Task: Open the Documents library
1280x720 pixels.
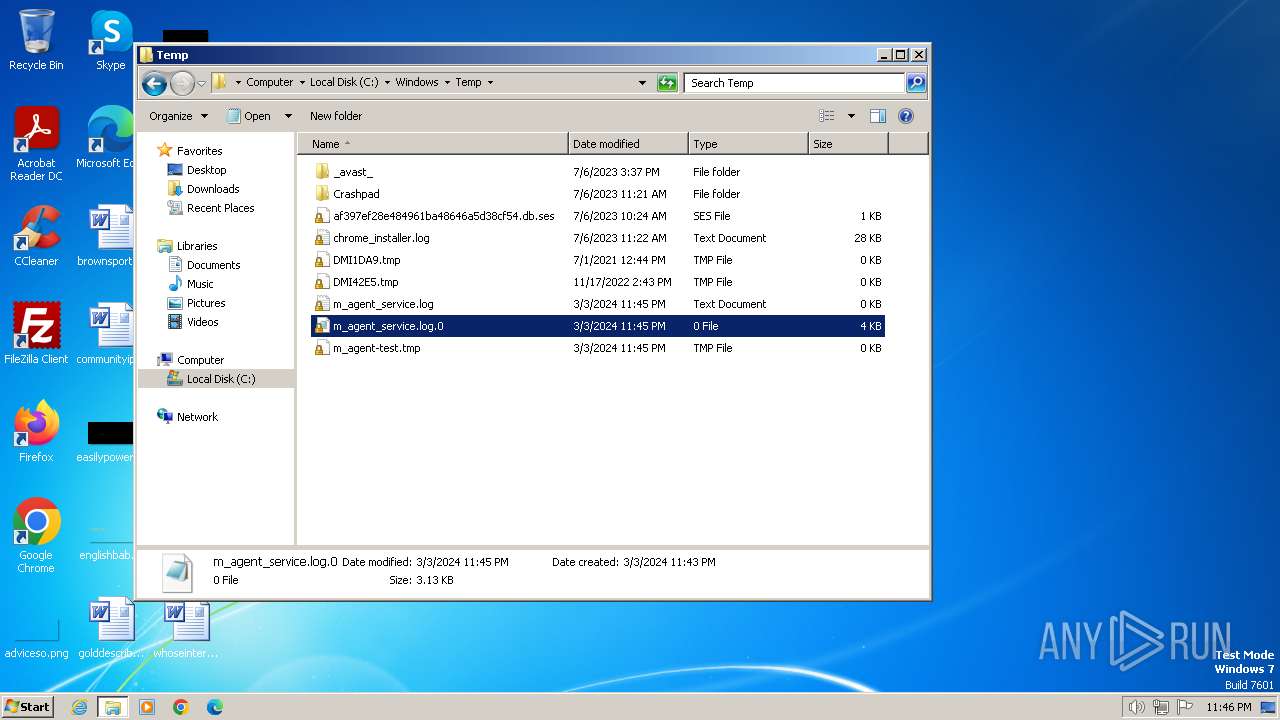Action: coord(213,265)
